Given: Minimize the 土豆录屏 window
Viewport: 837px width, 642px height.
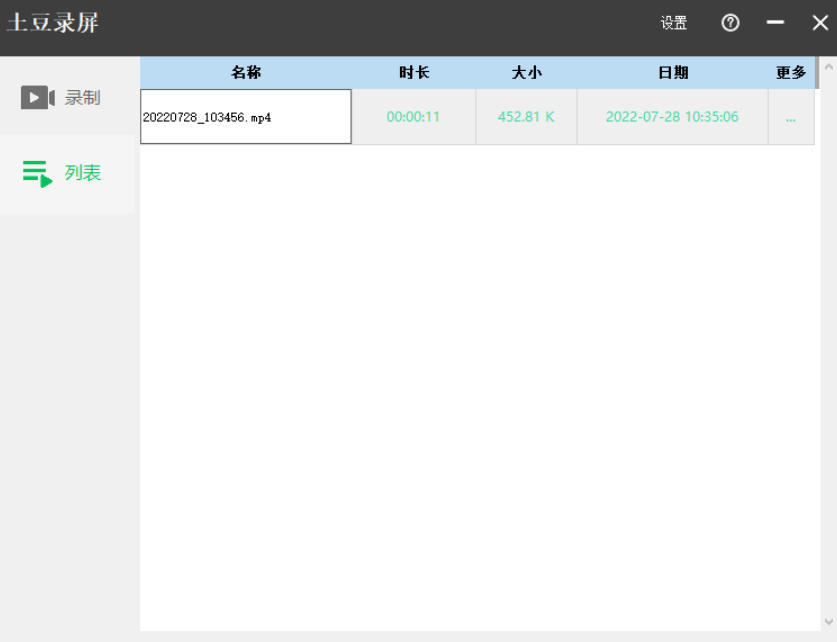Looking at the screenshot, I should 775,23.
